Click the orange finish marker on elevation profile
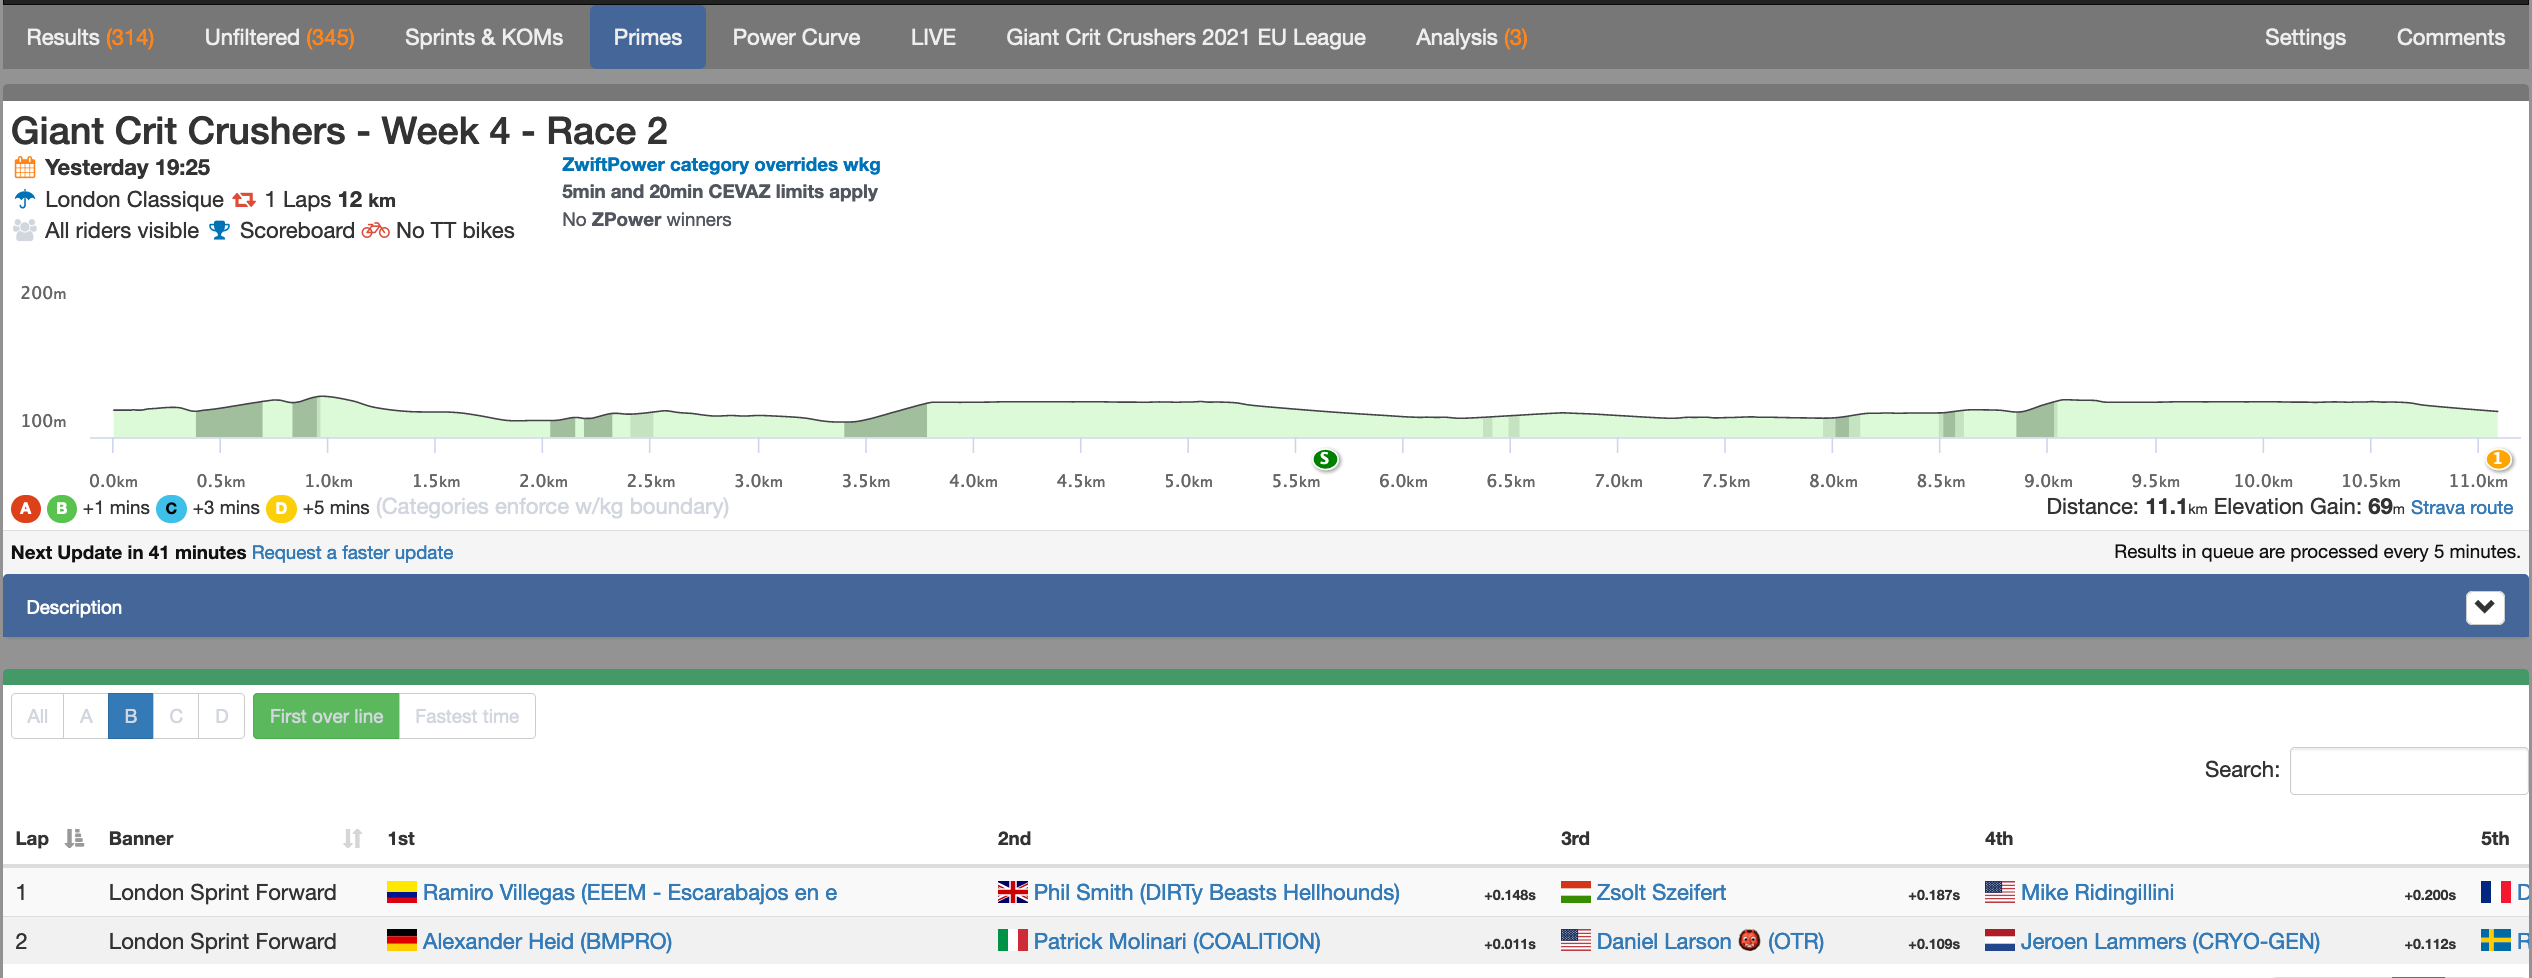Screen dimensions: 2532x978 (2498, 459)
